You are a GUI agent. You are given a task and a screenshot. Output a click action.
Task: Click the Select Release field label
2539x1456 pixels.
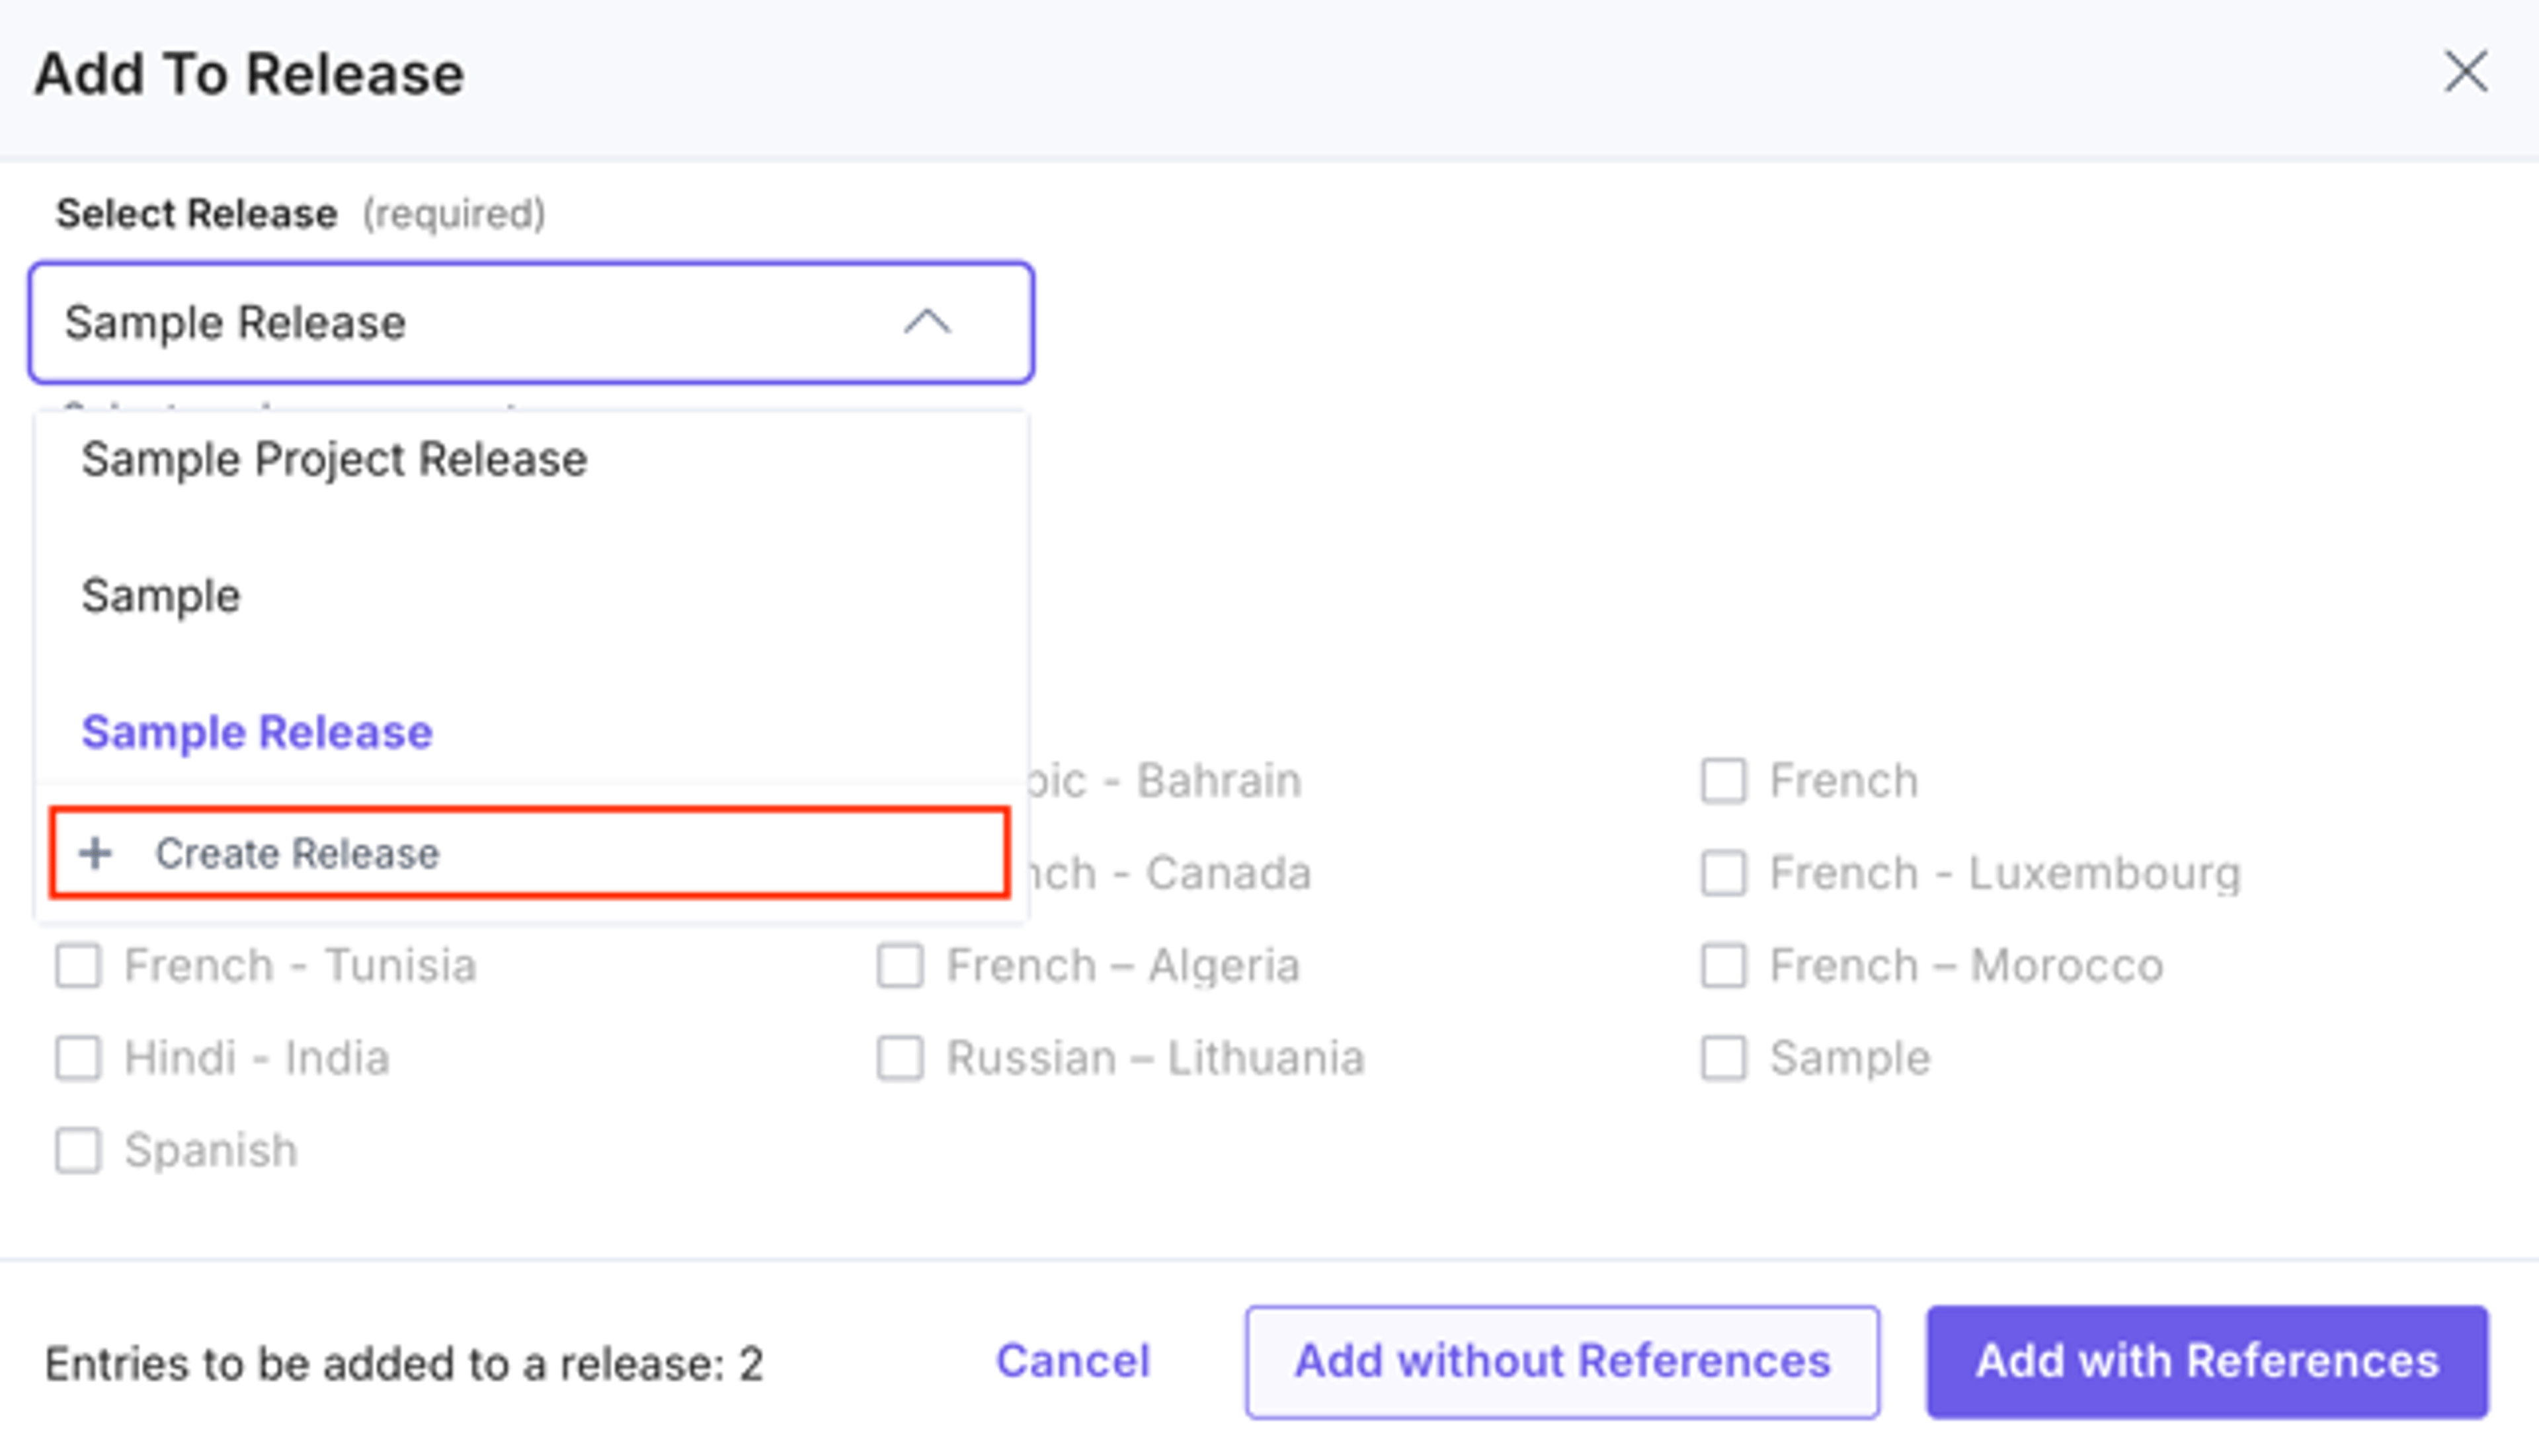196,213
